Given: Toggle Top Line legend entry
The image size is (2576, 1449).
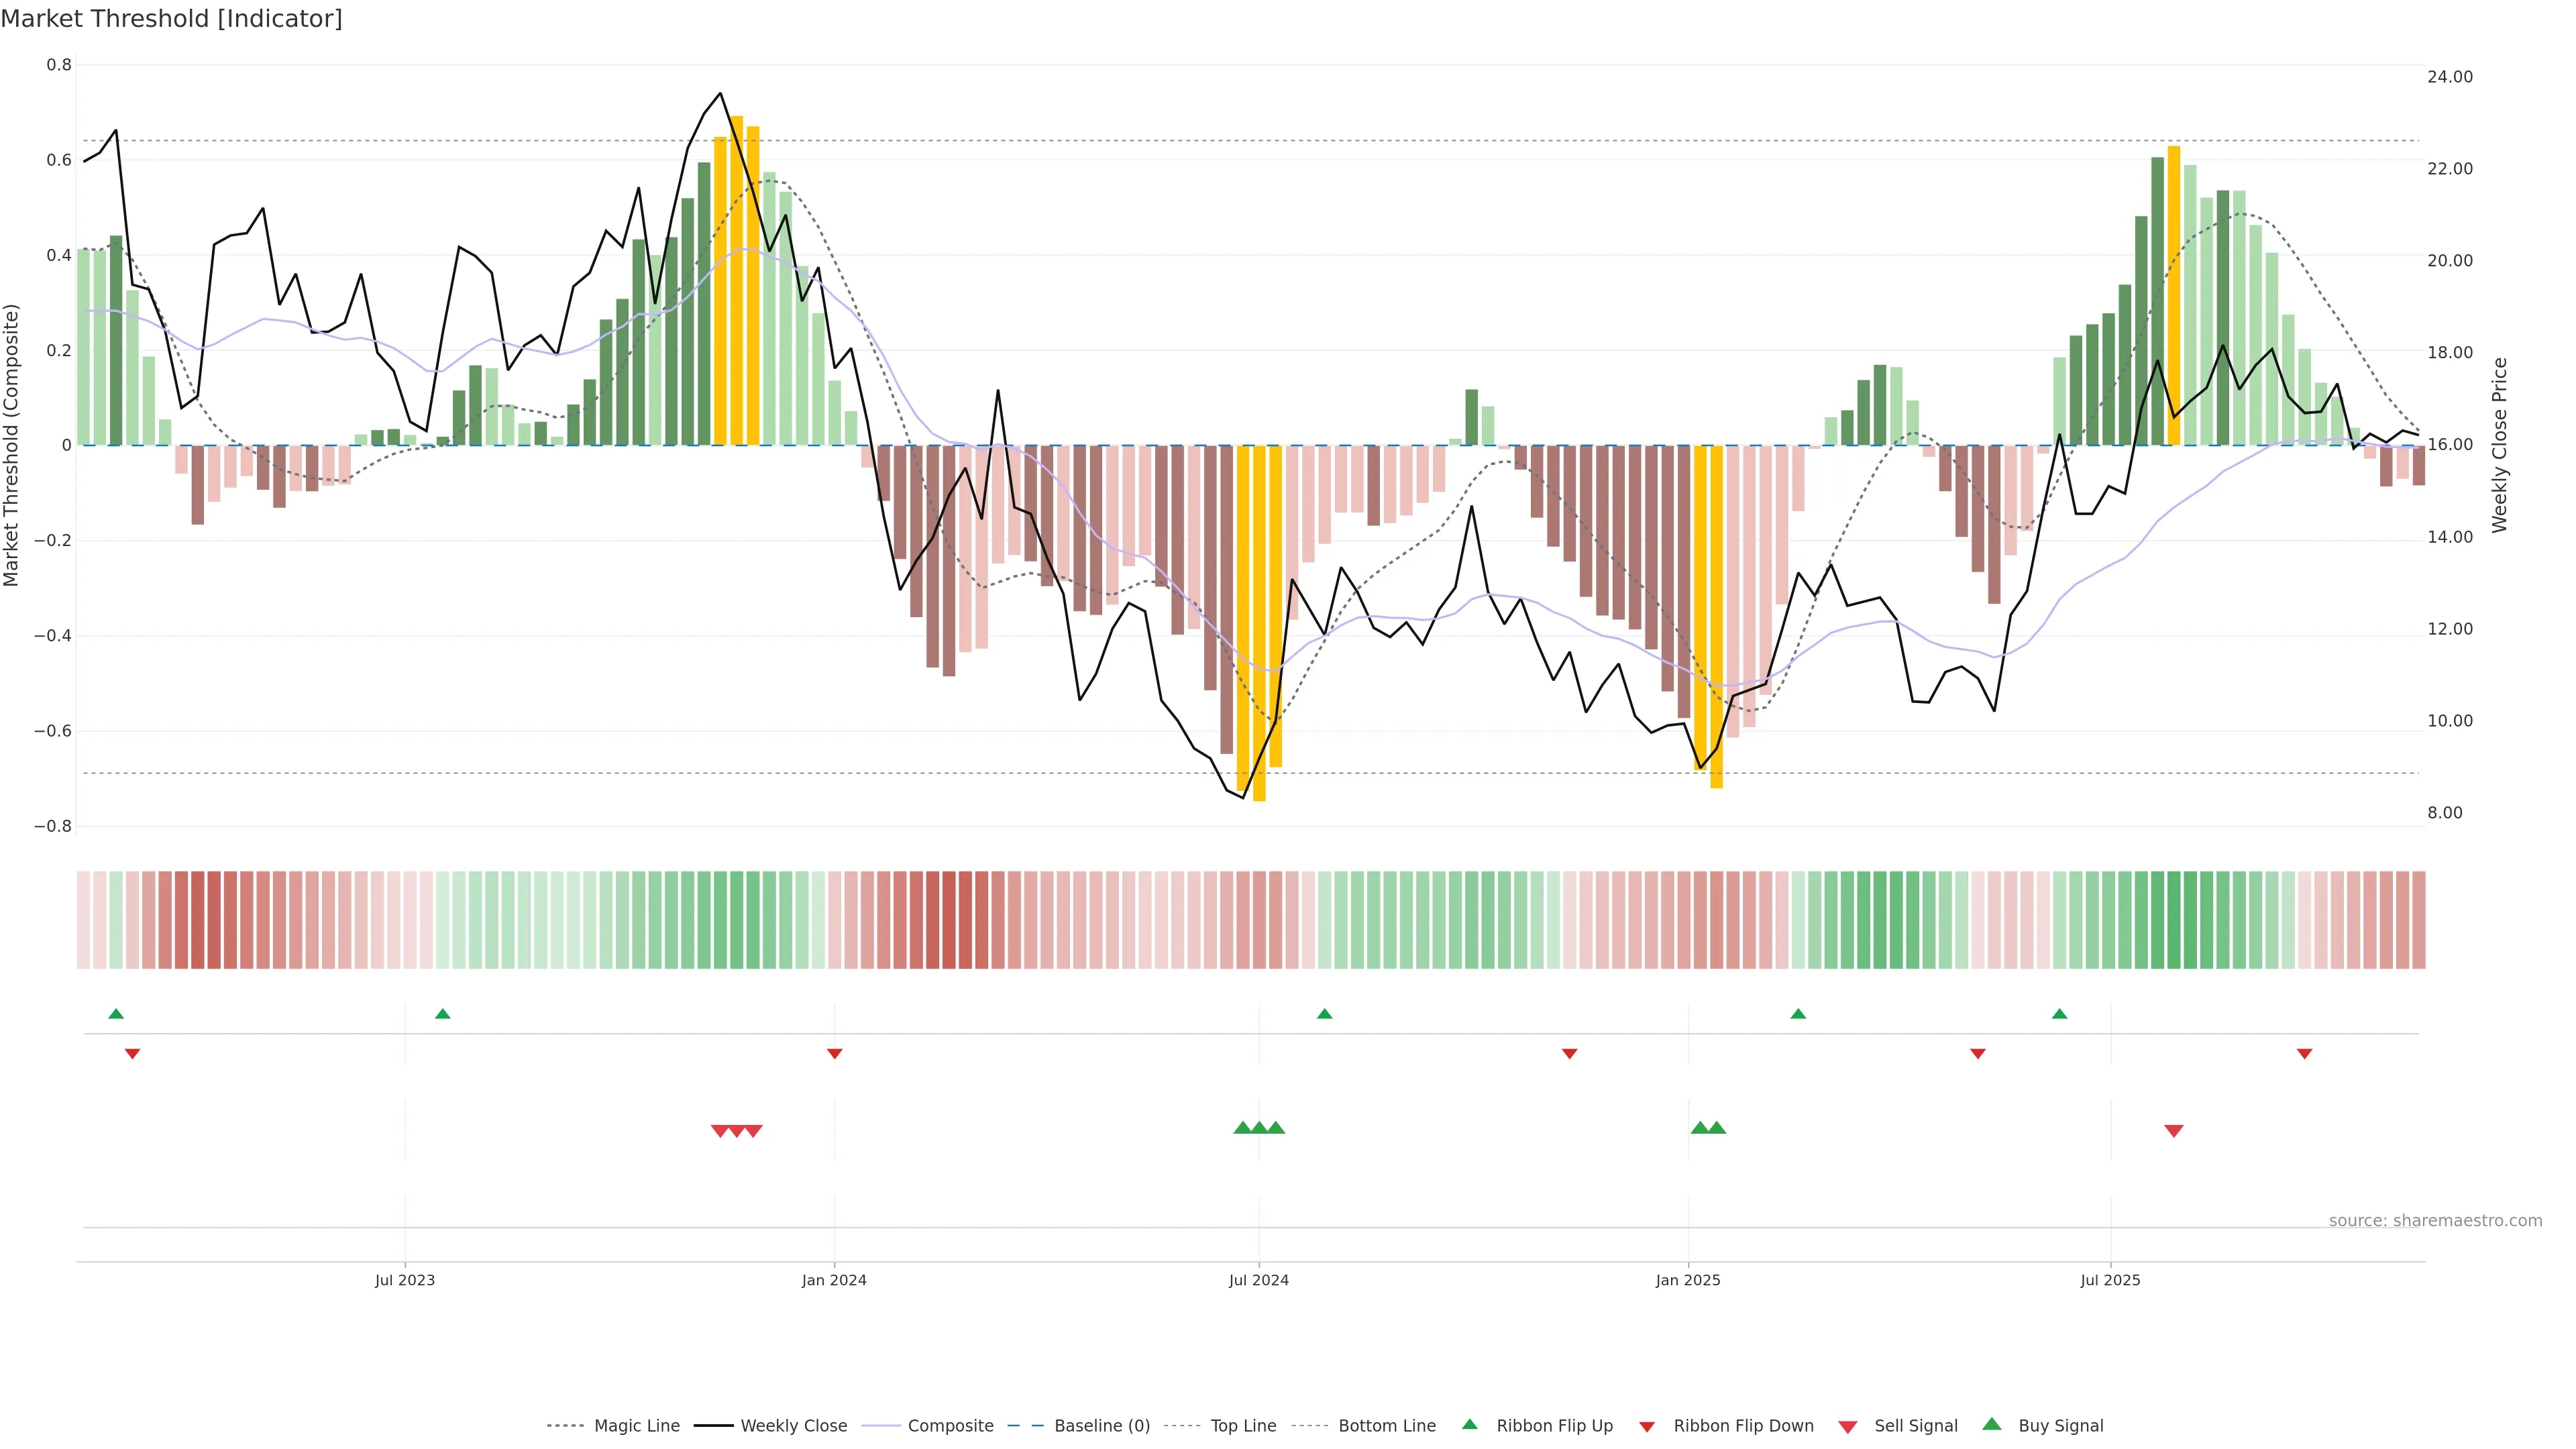Looking at the screenshot, I should tap(1243, 1426).
